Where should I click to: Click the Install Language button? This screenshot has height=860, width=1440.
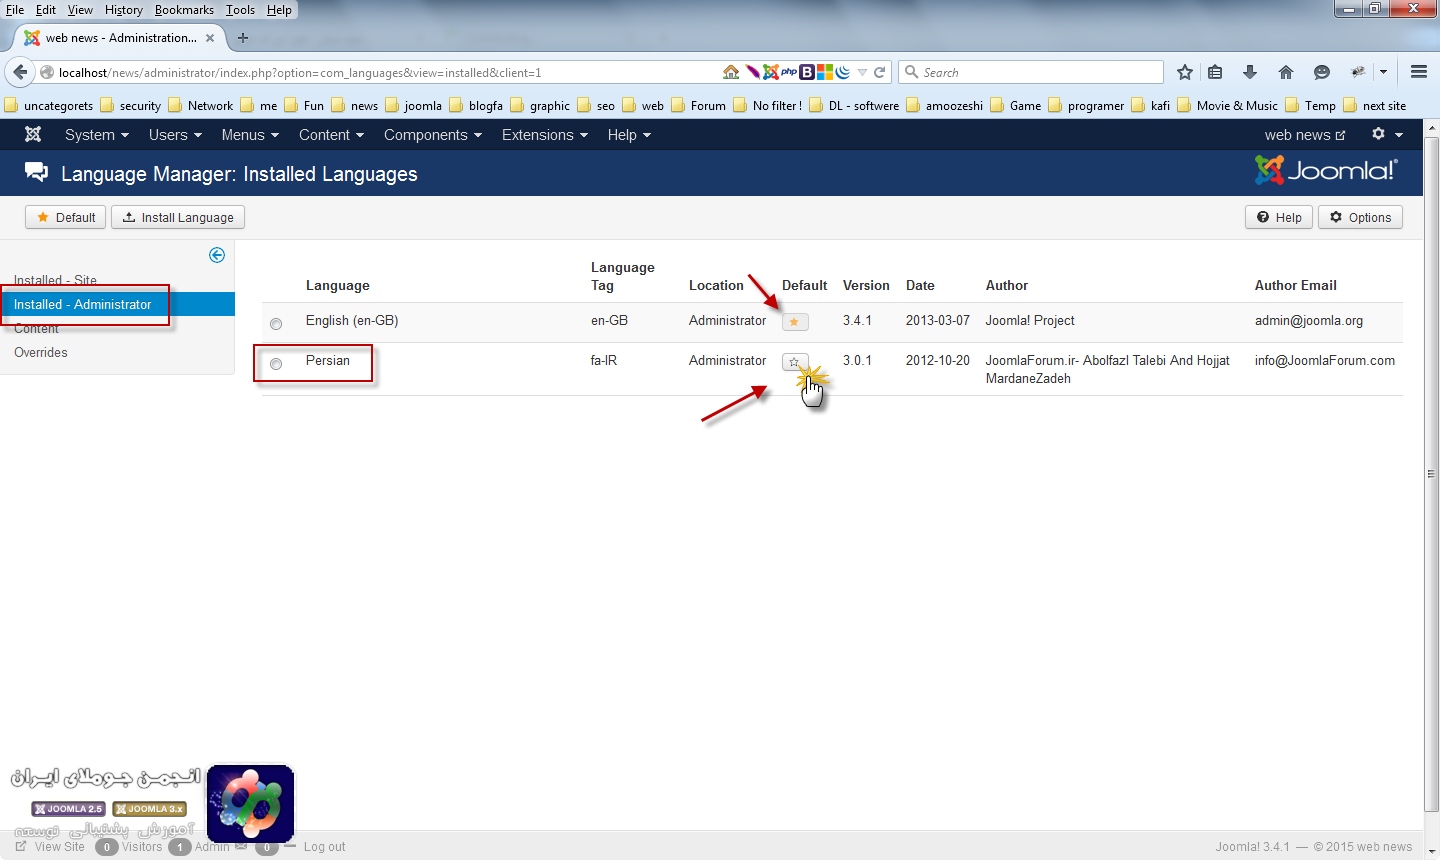click(178, 217)
